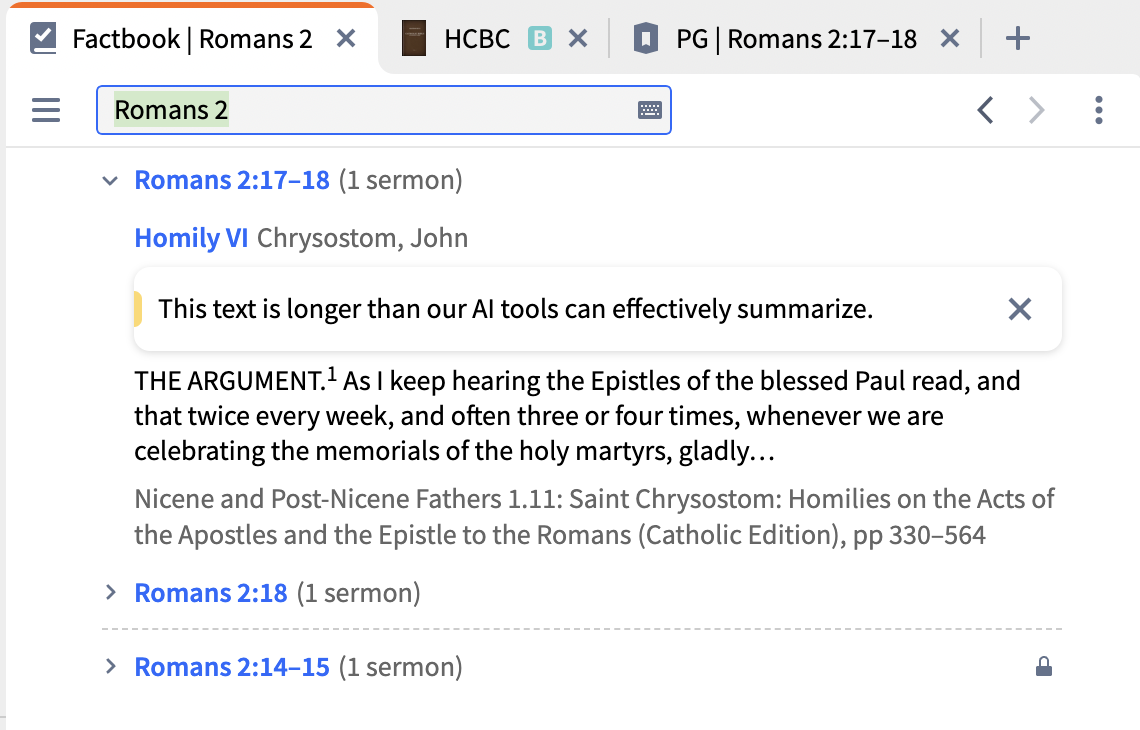The image size is (1140, 730).
Task: Dismiss the AI summary warning message
Action: pos(1019,309)
